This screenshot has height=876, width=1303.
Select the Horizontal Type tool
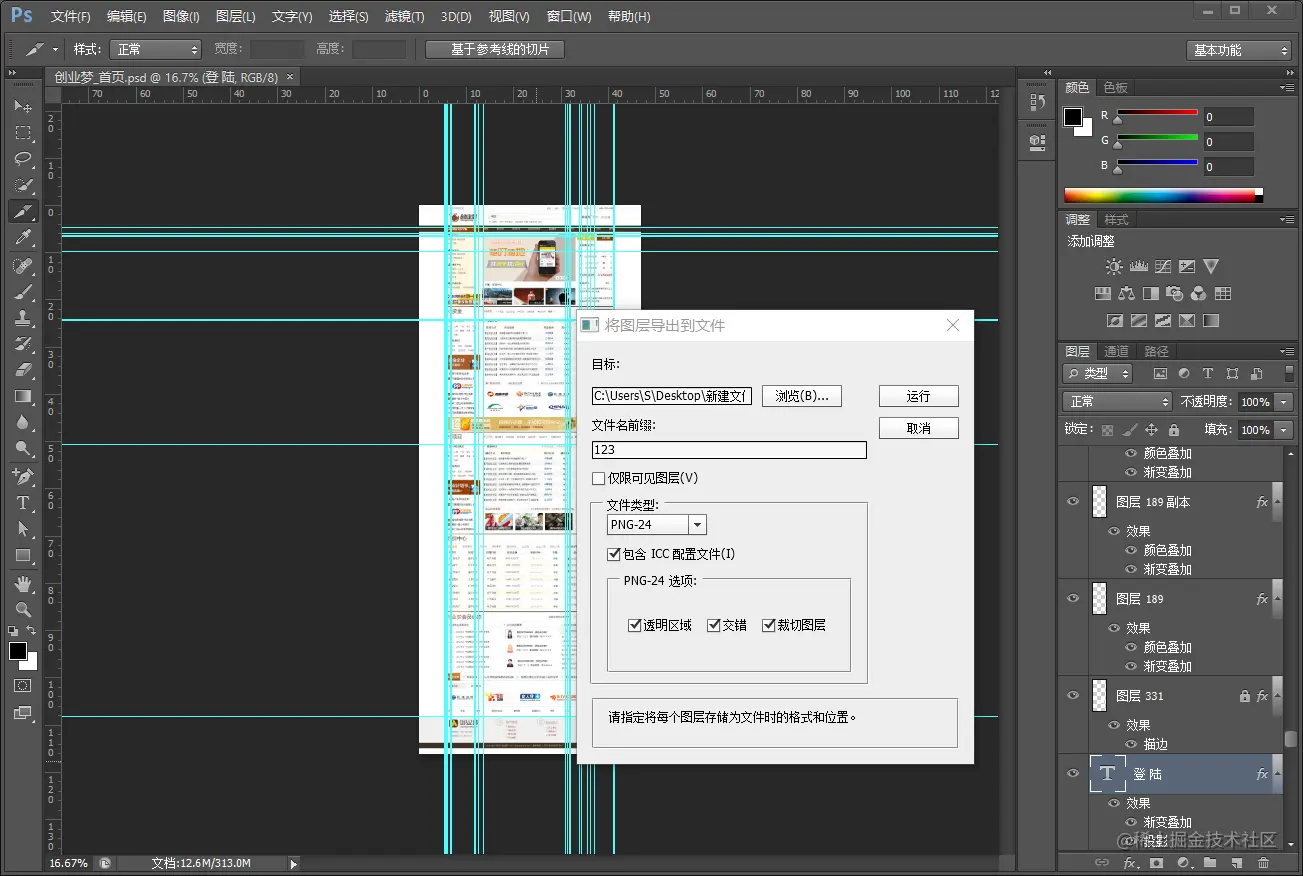(x=23, y=503)
